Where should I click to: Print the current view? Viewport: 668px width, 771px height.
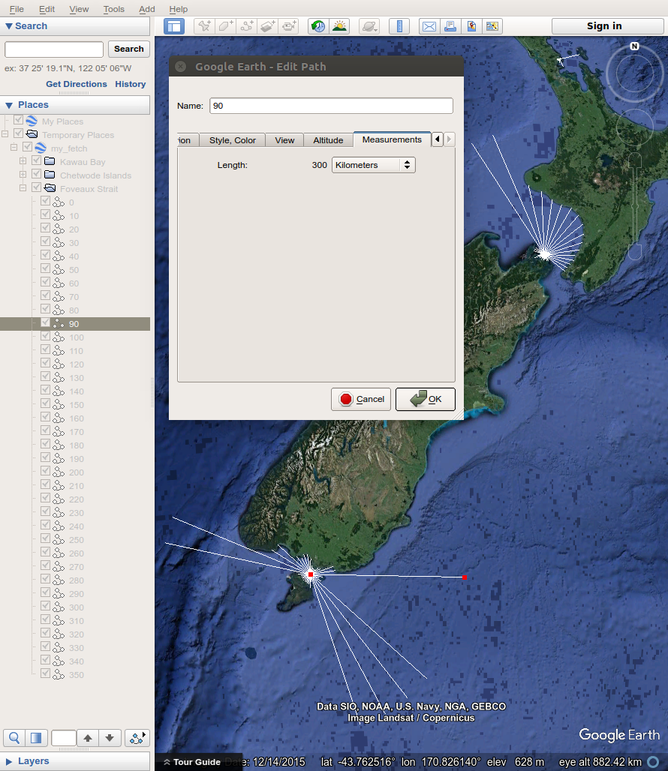(450, 26)
